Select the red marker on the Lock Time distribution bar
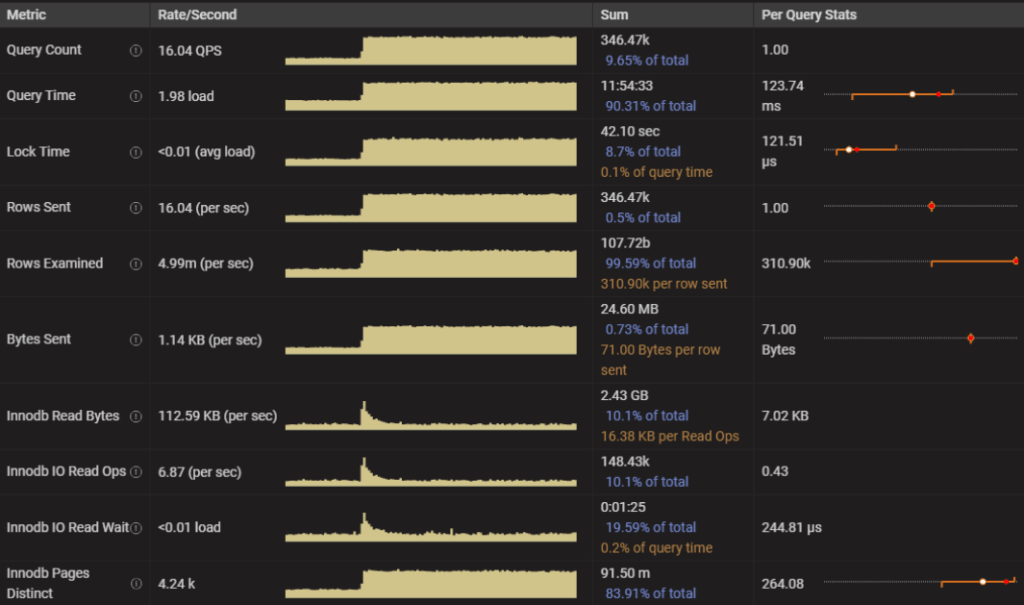 [x=856, y=149]
